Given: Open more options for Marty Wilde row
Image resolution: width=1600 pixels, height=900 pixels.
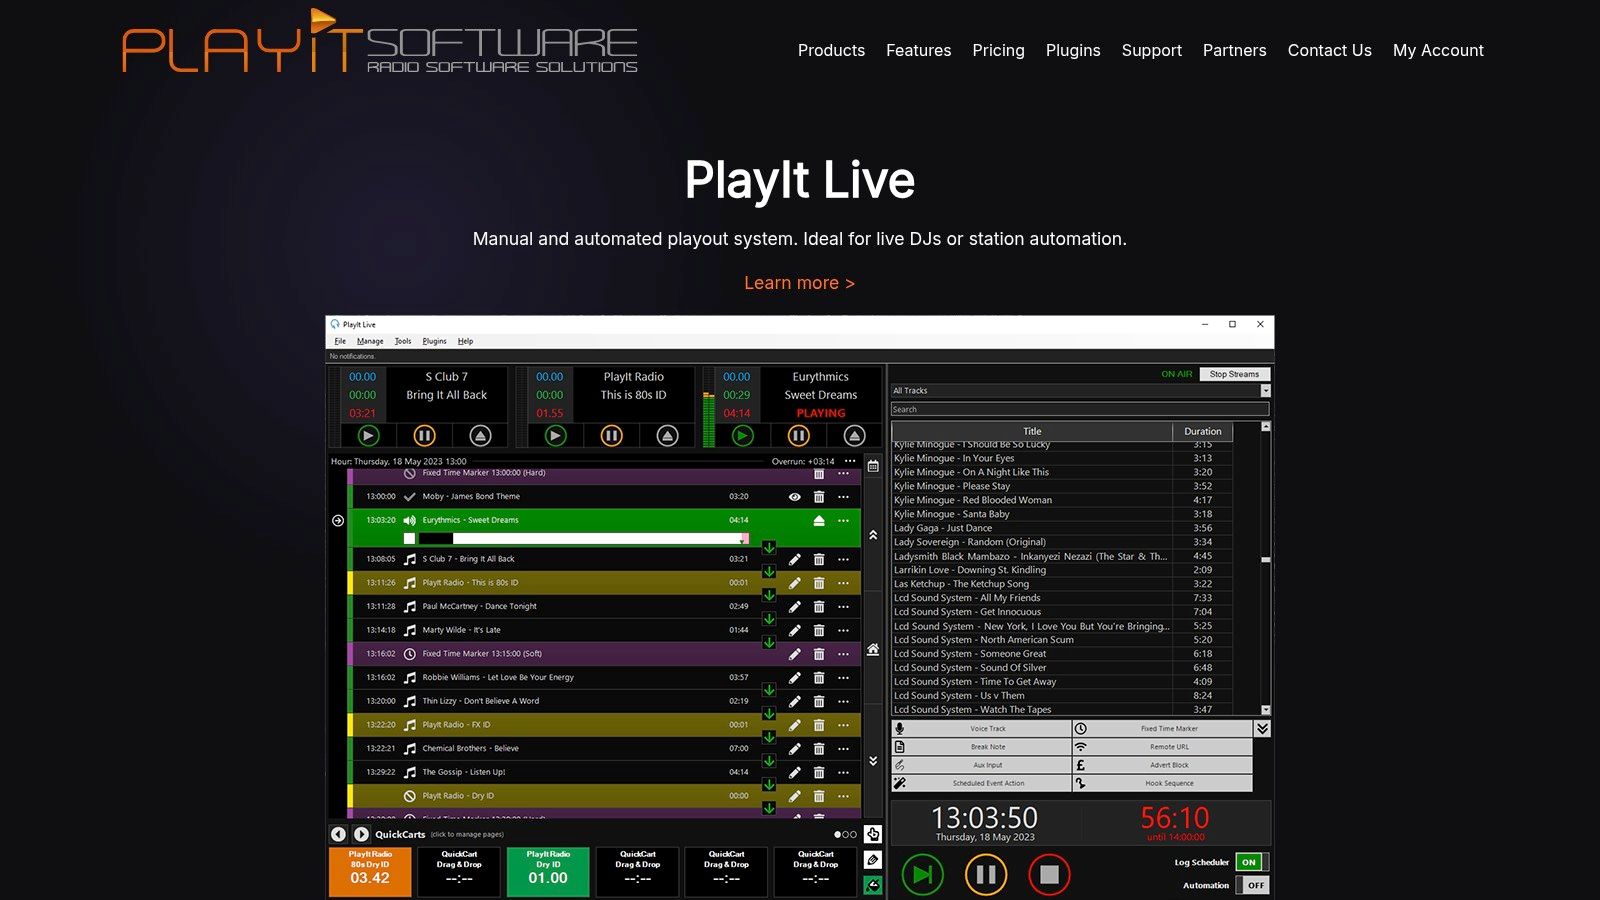Looking at the screenshot, I should 844,630.
